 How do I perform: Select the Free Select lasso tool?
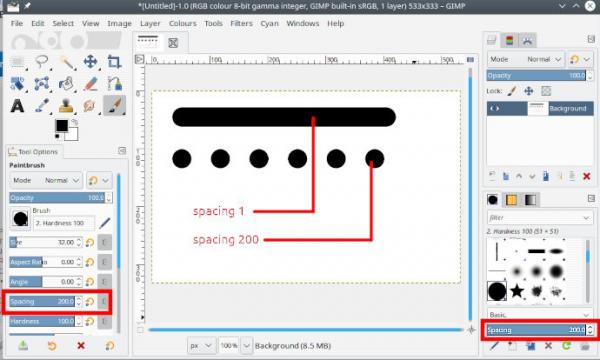[x=41, y=62]
